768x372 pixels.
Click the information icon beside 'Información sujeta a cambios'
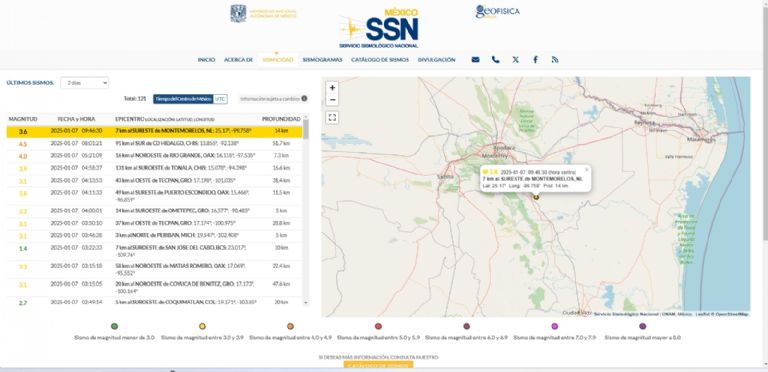tap(304, 98)
